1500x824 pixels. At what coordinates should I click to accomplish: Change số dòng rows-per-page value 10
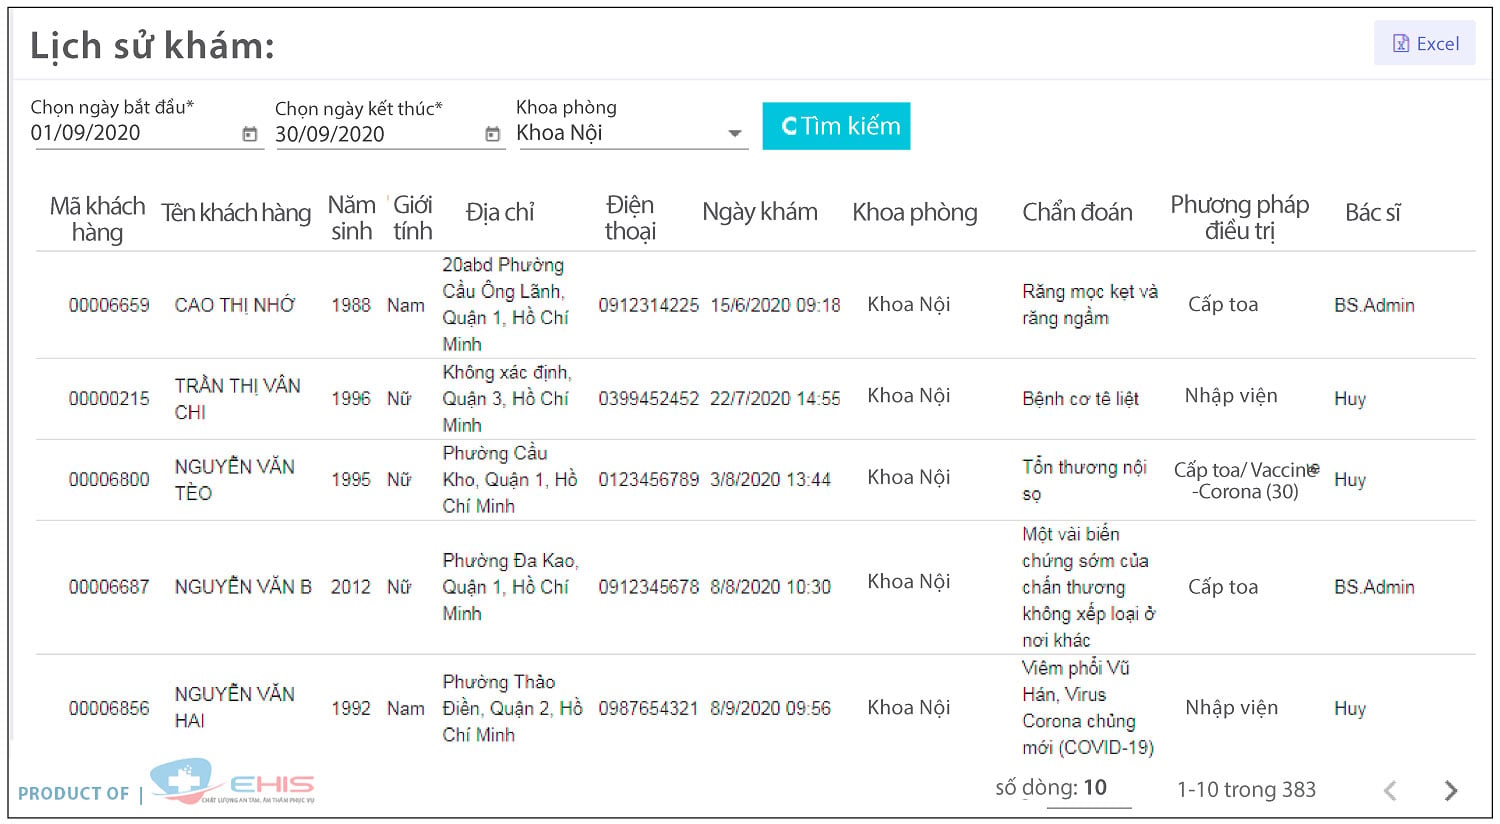1095,788
